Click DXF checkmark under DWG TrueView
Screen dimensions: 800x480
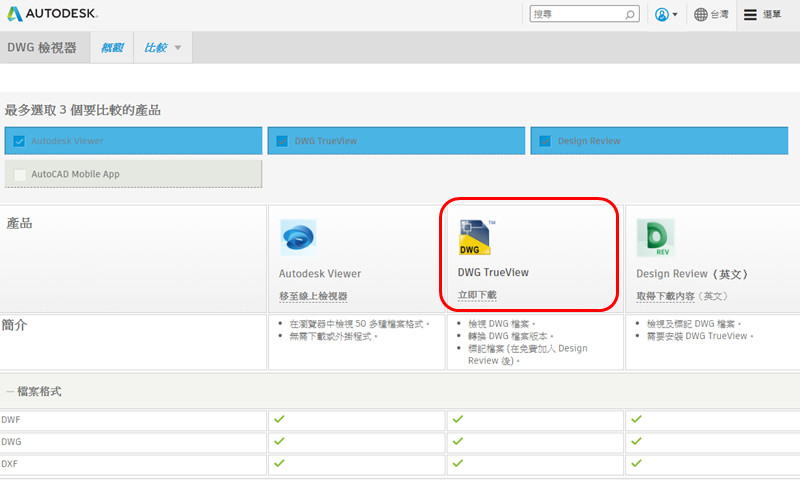(458, 463)
